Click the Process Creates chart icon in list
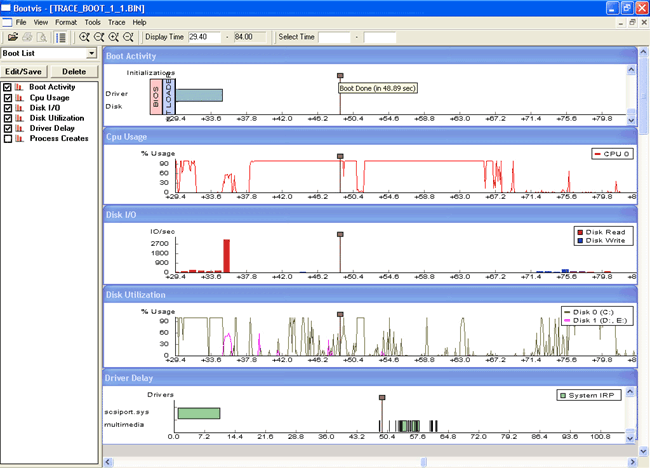This screenshot has height=468, width=650. click(x=19, y=138)
